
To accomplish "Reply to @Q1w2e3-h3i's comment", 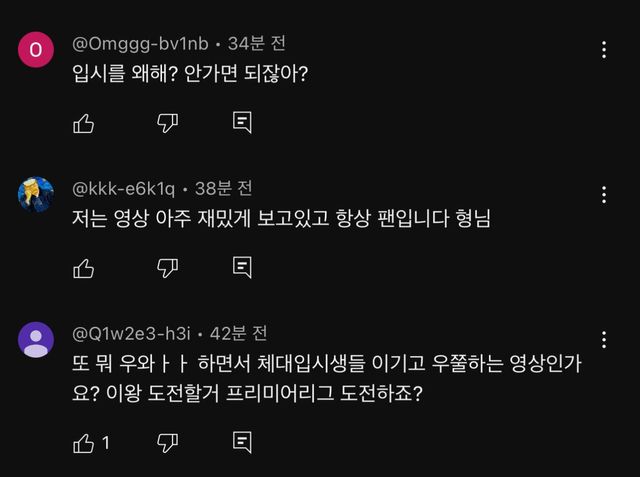I will (x=241, y=441).
